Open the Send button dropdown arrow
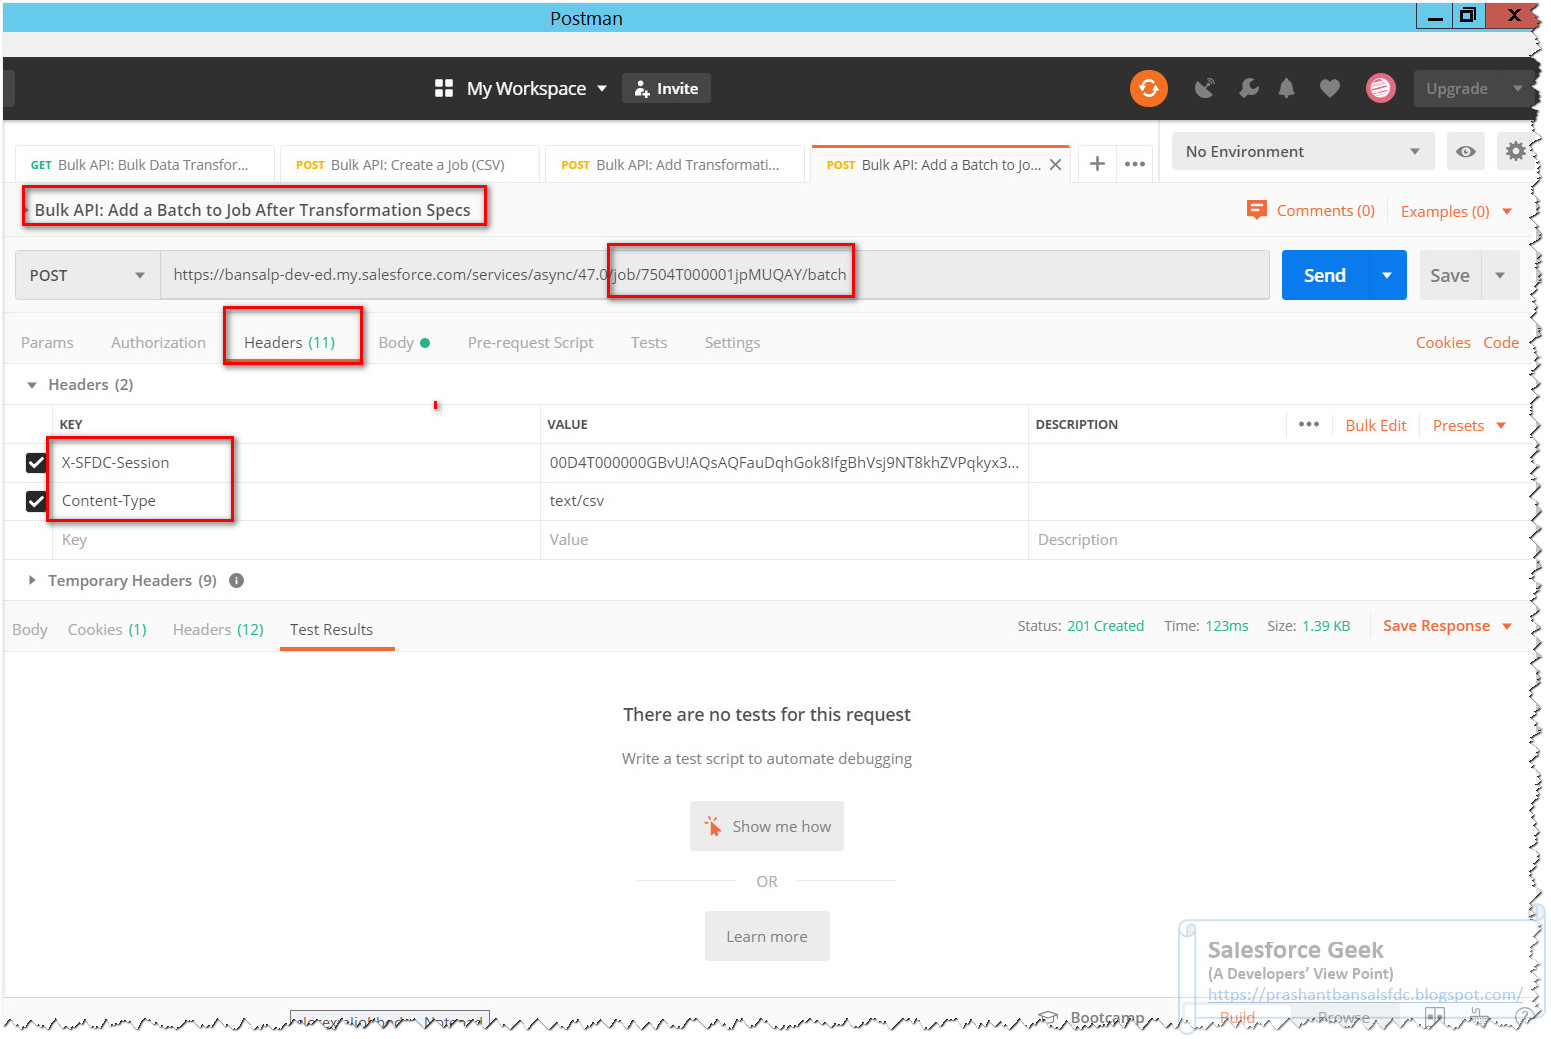This screenshot has height=1039, width=1551. (1386, 275)
